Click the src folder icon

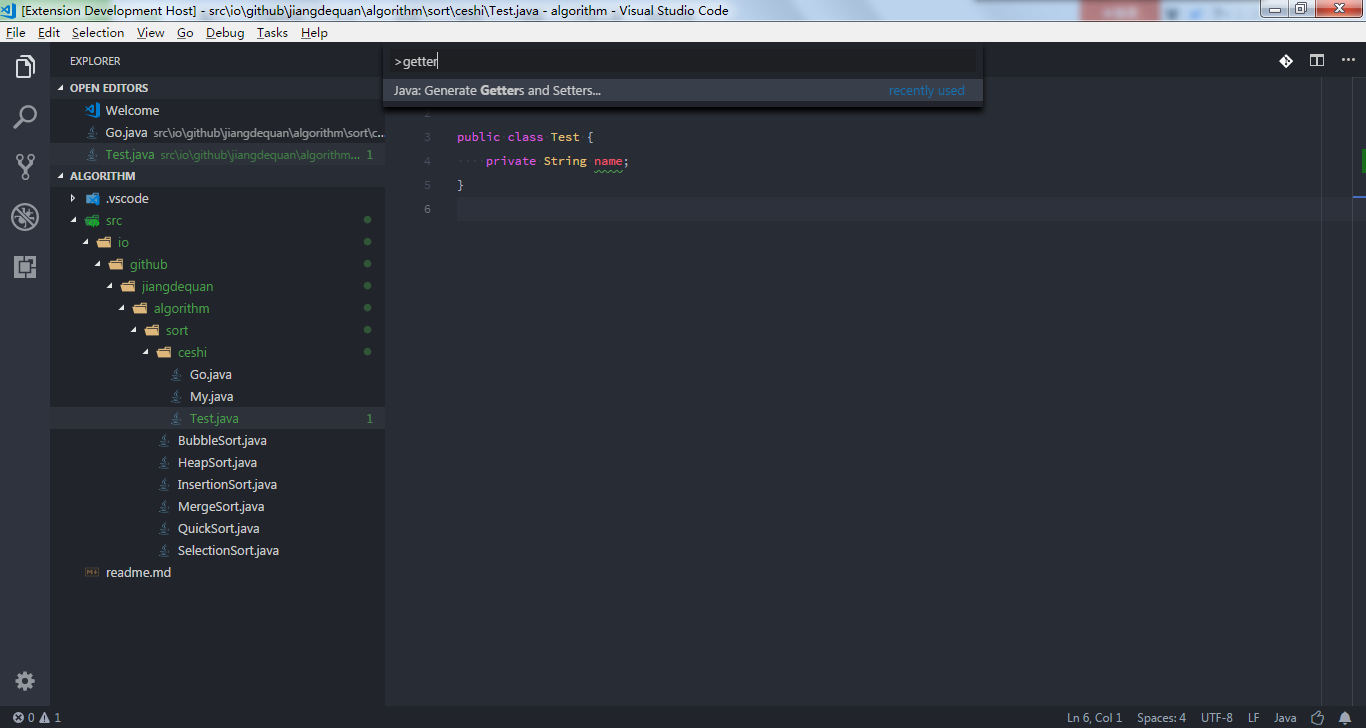tap(93, 220)
